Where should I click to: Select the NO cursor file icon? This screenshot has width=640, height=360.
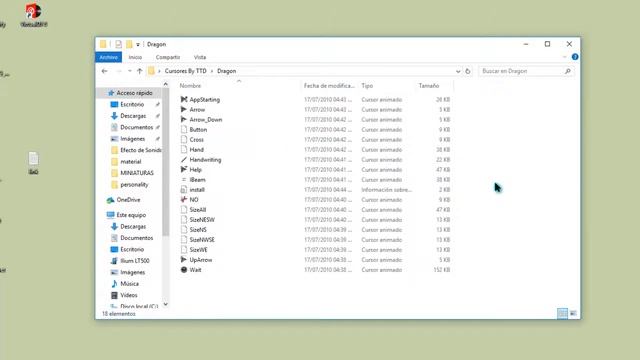pos(184,200)
